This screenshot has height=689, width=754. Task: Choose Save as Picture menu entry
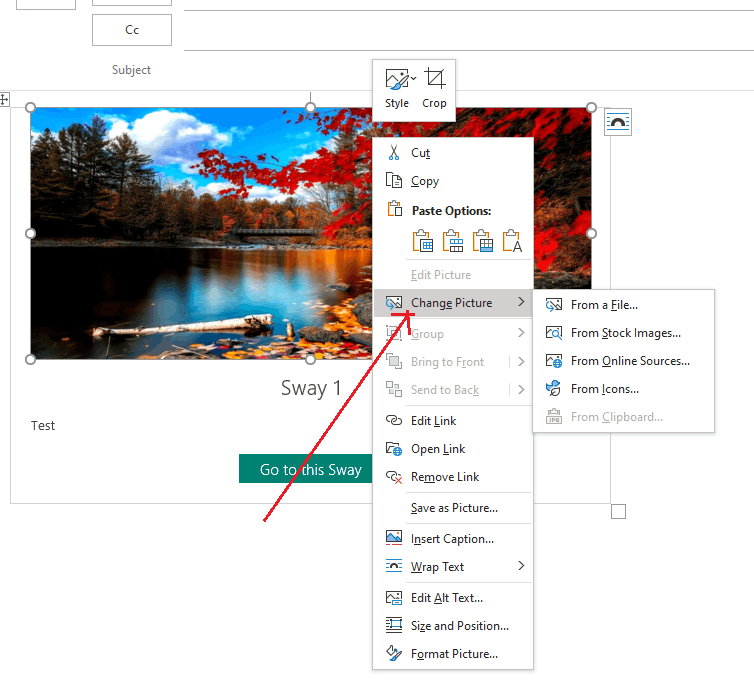click(x=453, y=508)
